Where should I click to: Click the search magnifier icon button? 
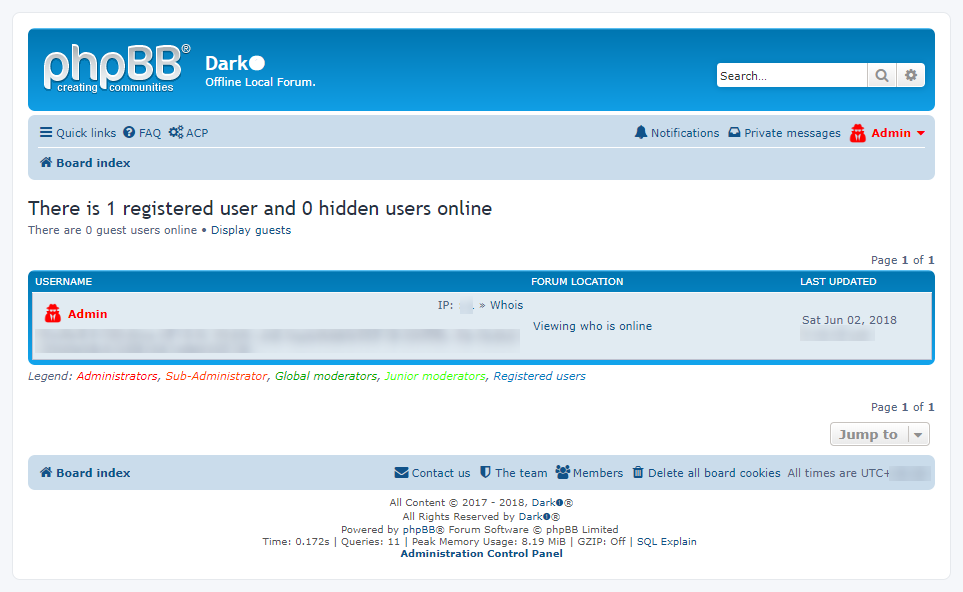881,76
